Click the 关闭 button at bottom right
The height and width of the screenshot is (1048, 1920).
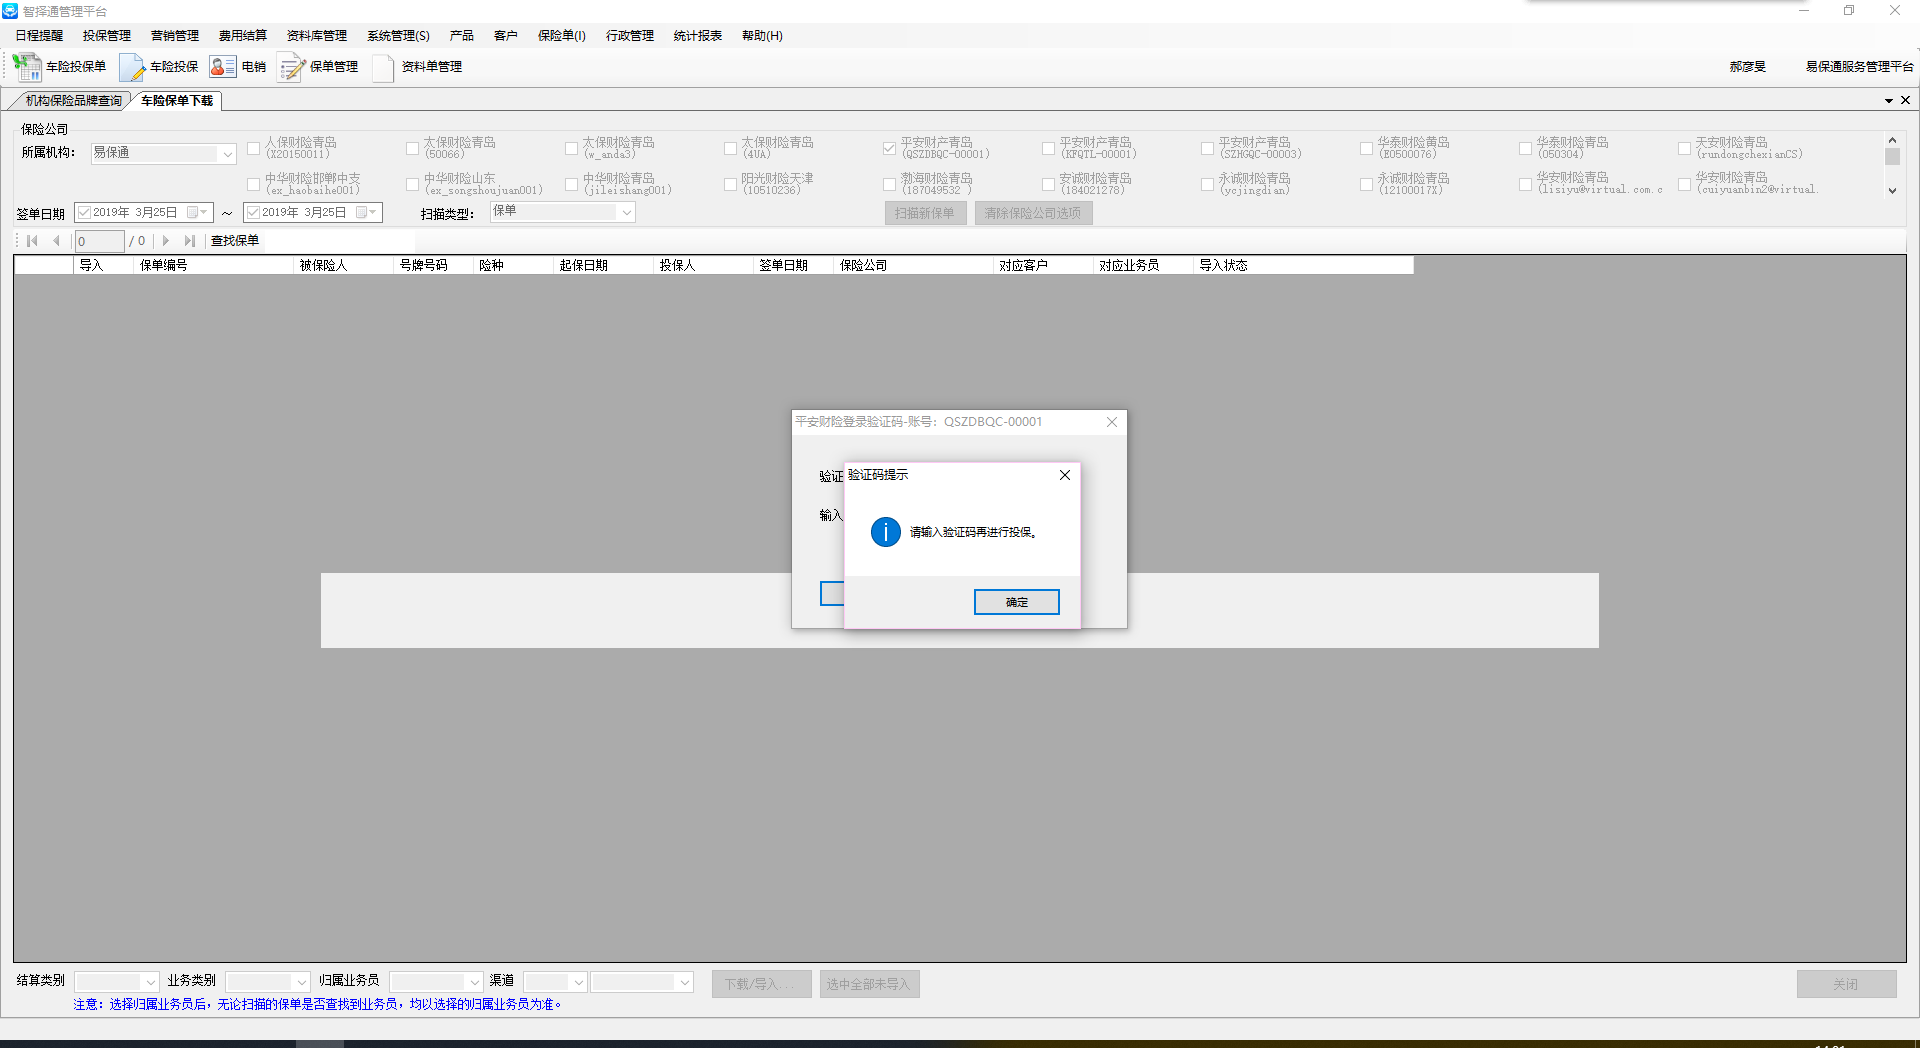[x=1846, y=984]
